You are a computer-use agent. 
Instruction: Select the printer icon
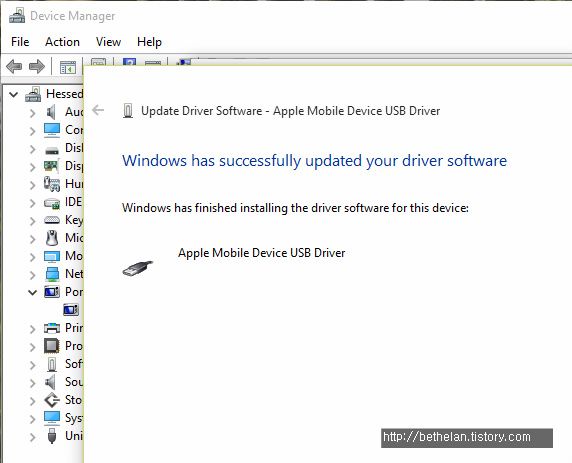tap(52, 328)
